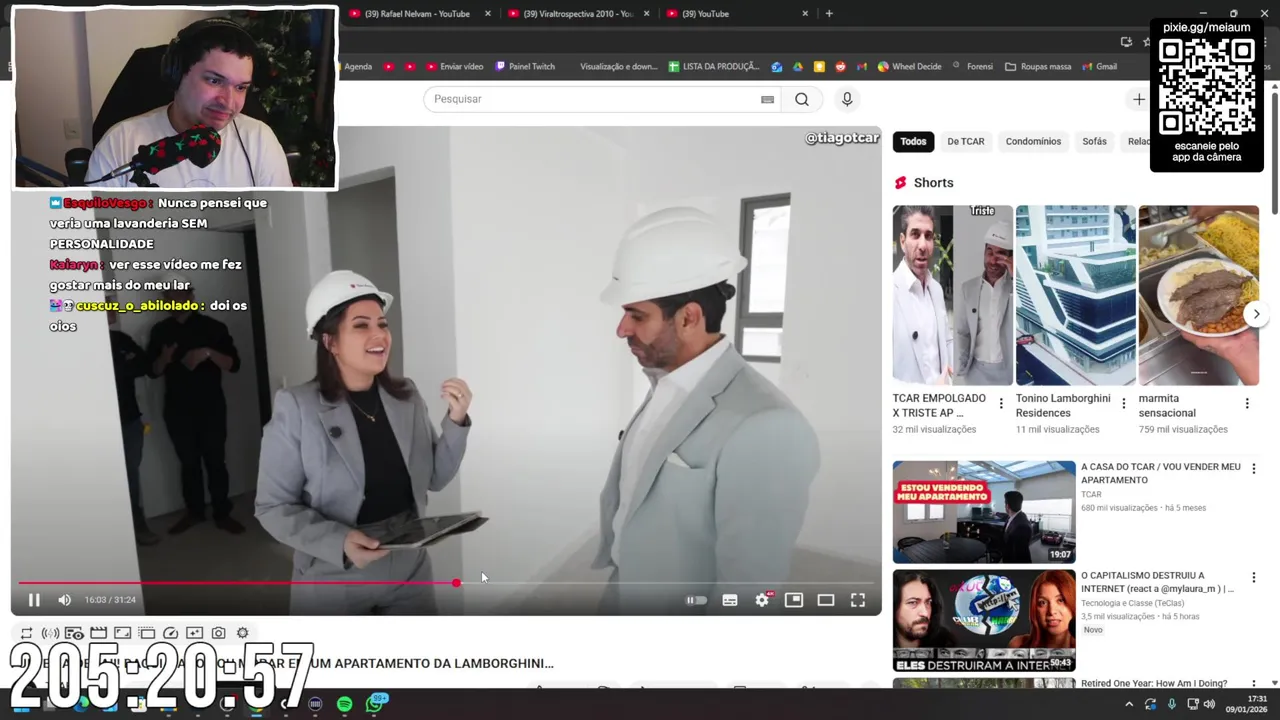Enable miniplayer mode
This screenshot has width=1280, height=720.
click(794, 600)
